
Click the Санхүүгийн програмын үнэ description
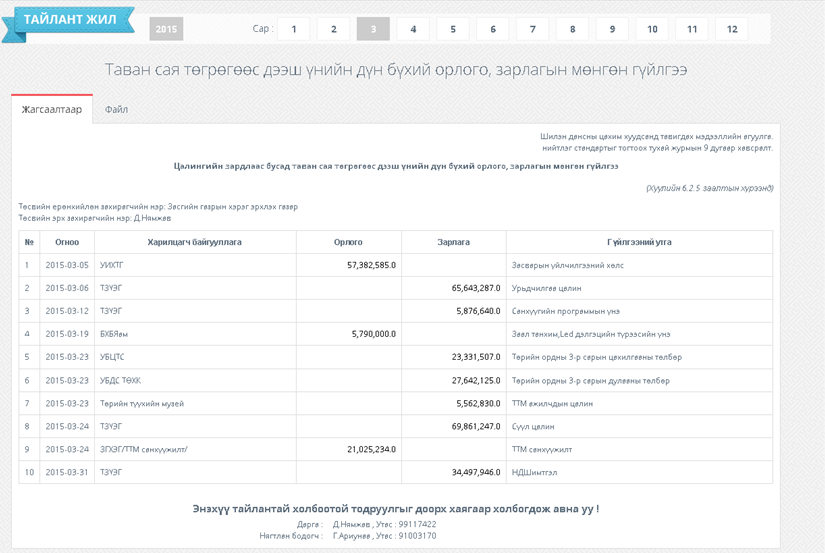pyautogui.click(x=566, y=311)
